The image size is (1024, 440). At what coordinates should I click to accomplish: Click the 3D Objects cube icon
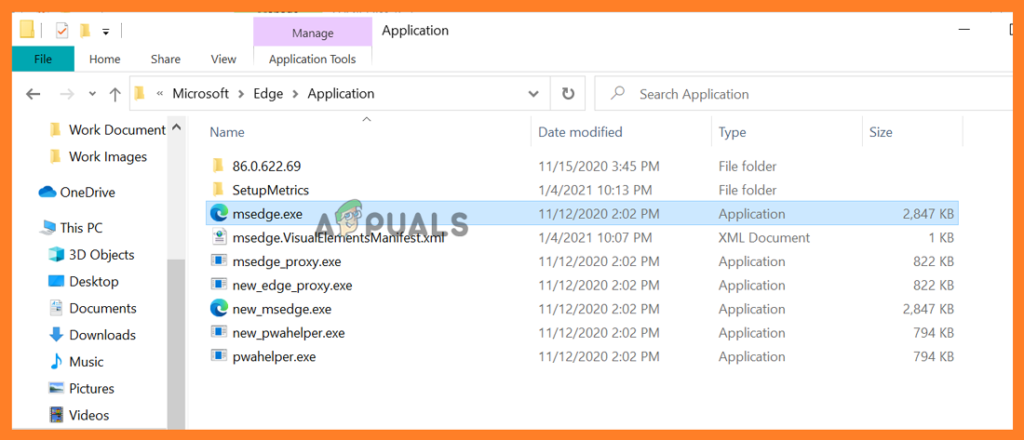pos(56,255)
